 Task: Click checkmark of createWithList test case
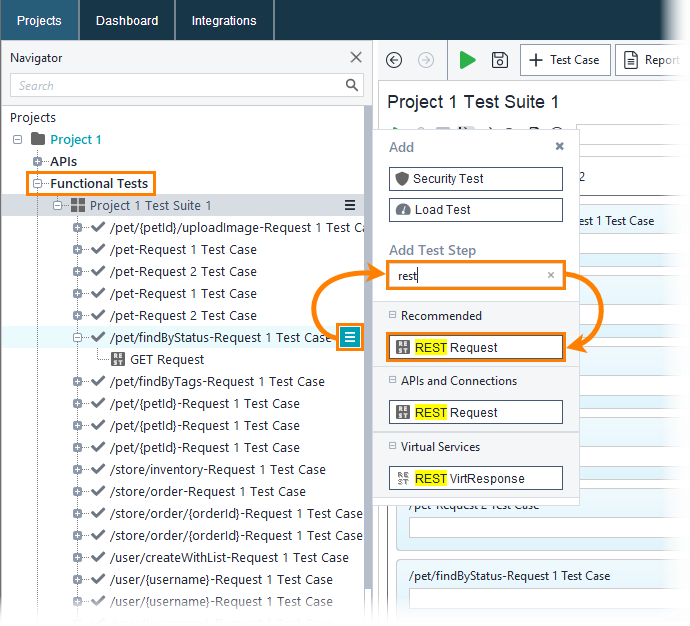[98, 556]
